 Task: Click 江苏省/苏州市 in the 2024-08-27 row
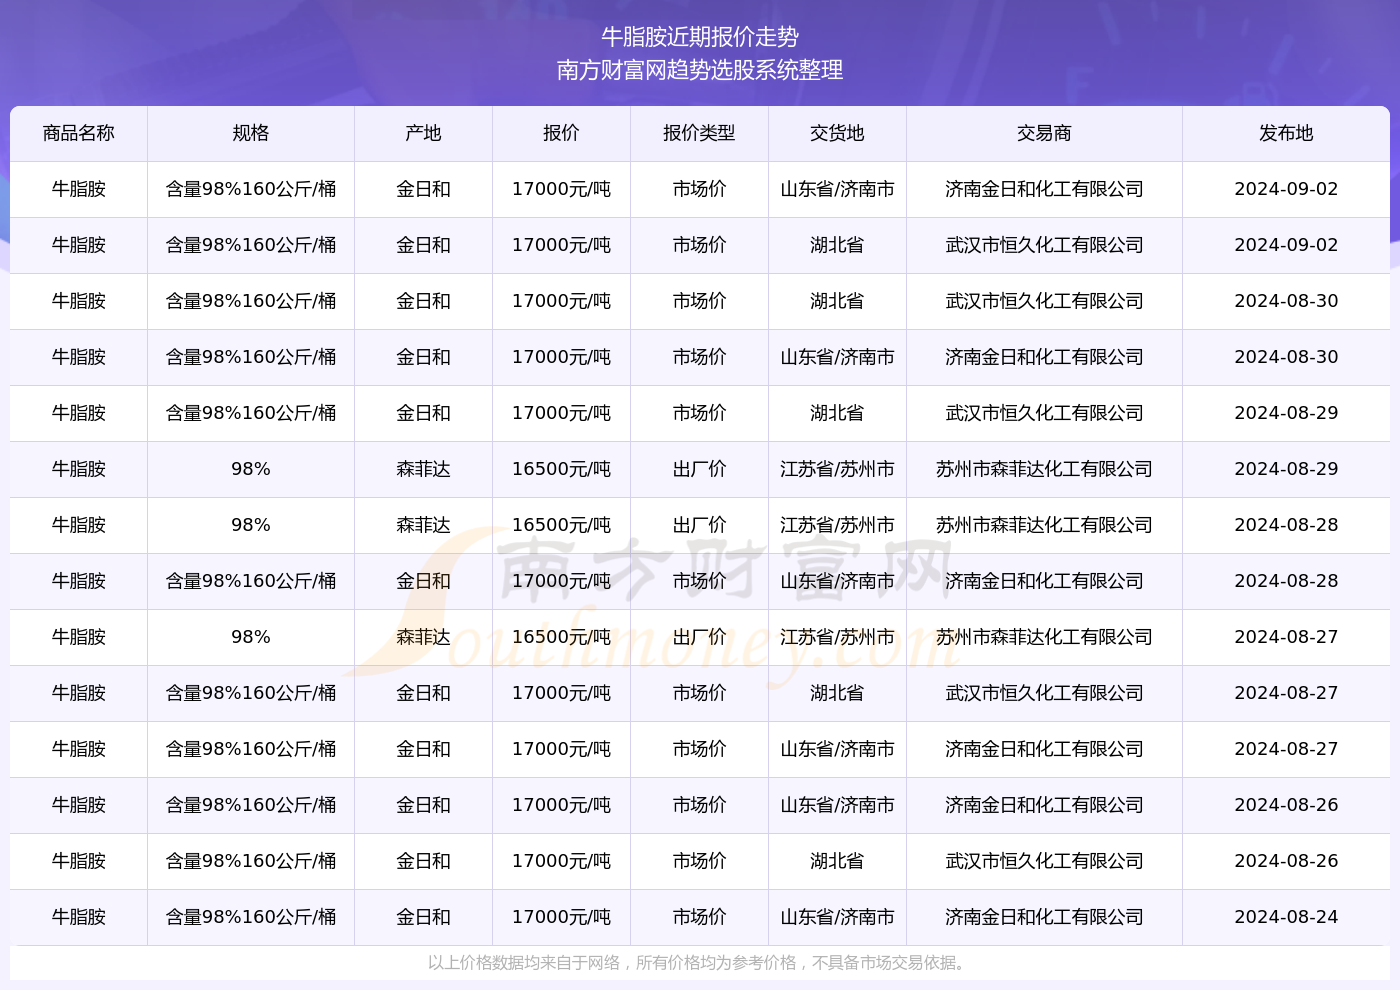[x=838, y=637]
